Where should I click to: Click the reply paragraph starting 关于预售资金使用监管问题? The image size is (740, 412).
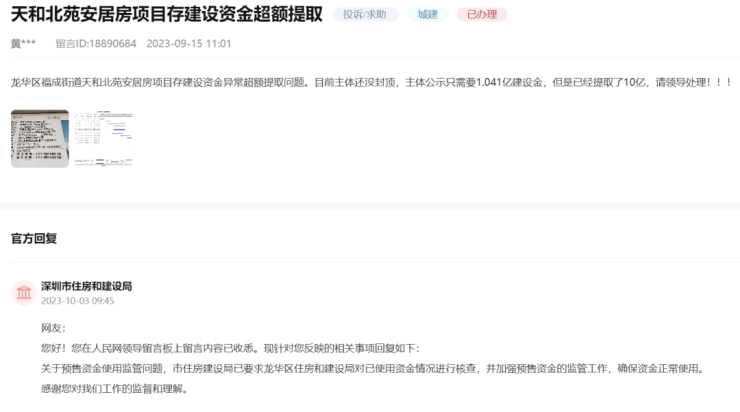click(x=372, y=369)
